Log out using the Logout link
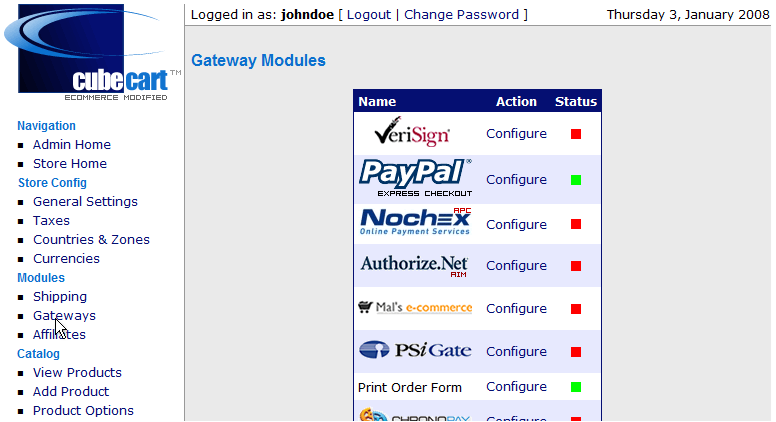 (368, 15)
